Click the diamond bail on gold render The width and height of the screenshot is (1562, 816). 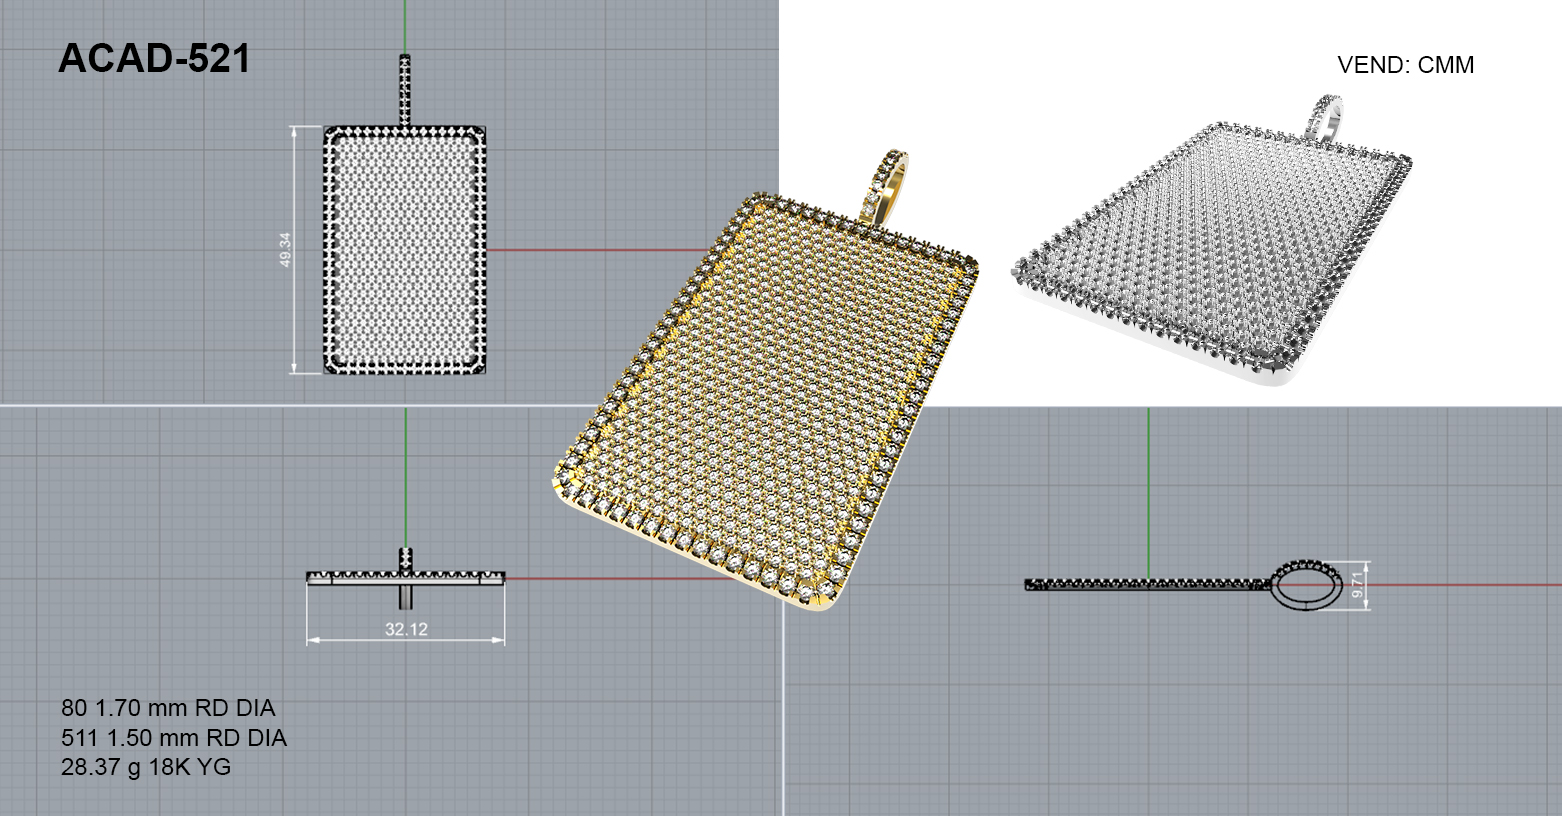coord(885,185)
